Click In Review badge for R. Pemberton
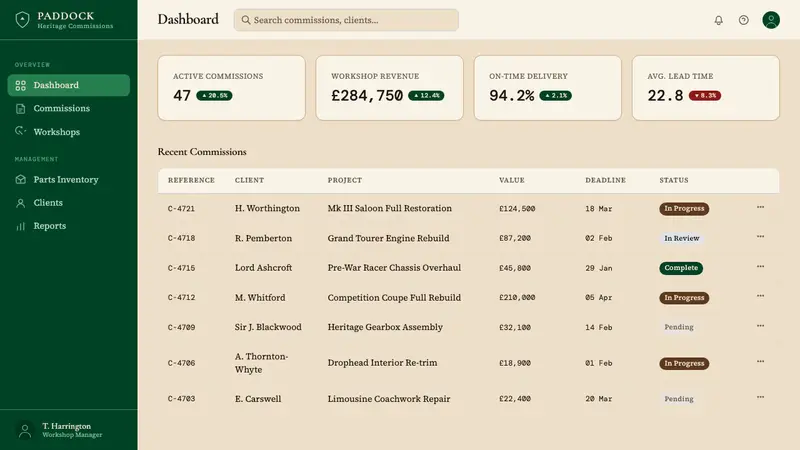 click(x=682, y=238)
